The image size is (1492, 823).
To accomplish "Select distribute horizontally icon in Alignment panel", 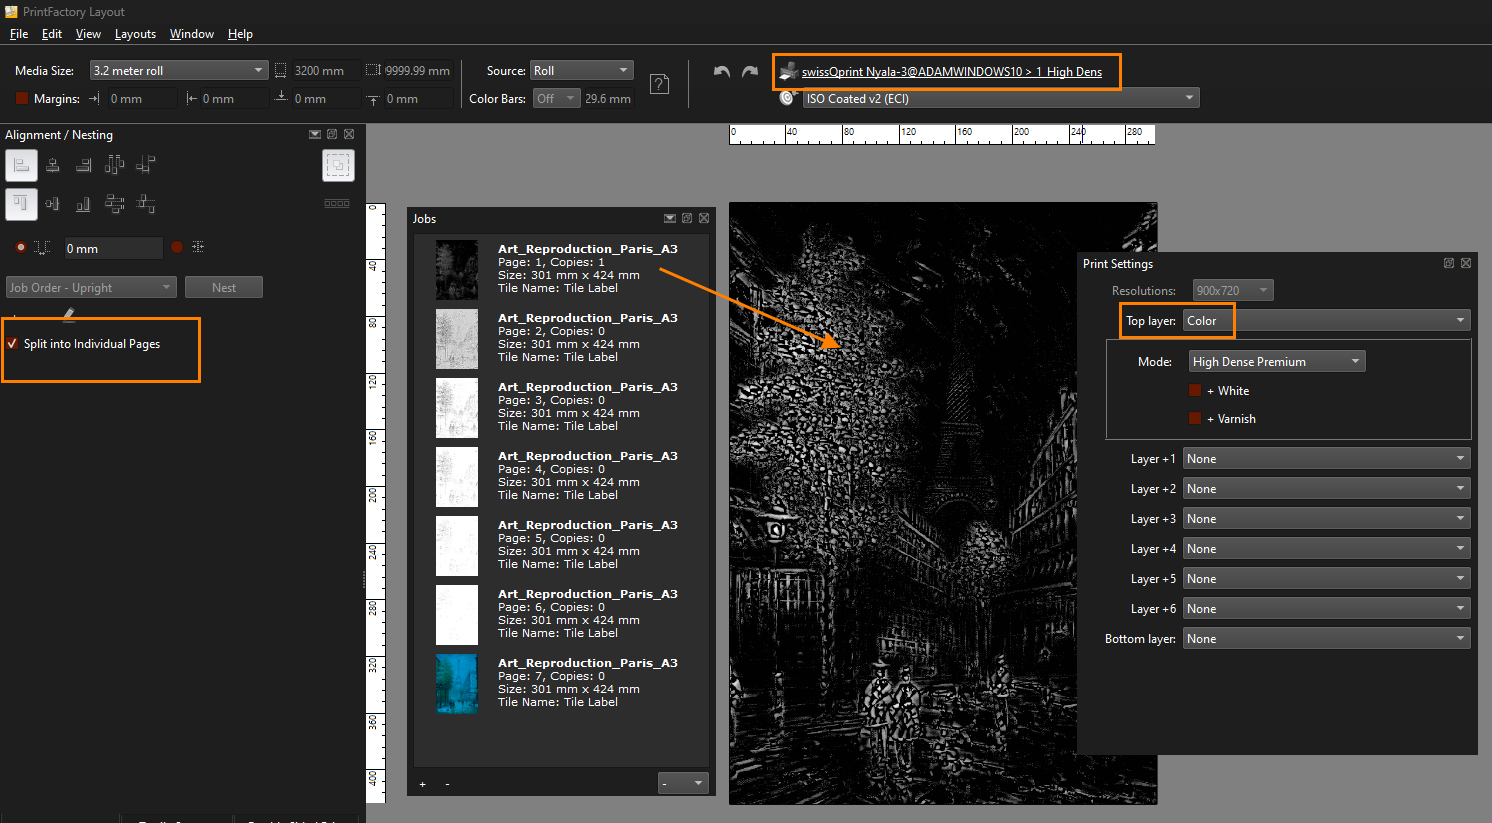I will coord(115,165).
